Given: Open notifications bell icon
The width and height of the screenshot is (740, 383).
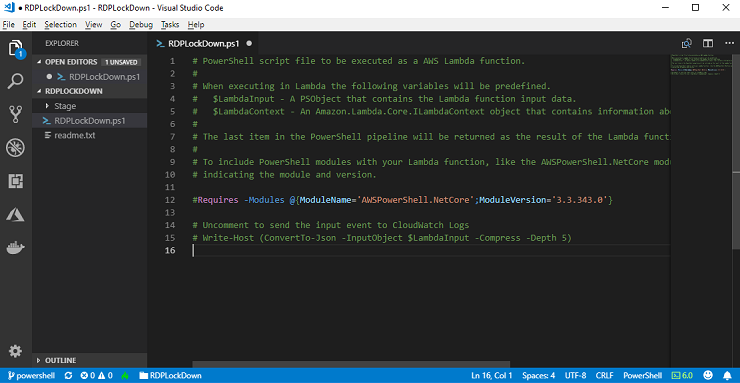Looking at the screenshot, I should pos(727,375).
